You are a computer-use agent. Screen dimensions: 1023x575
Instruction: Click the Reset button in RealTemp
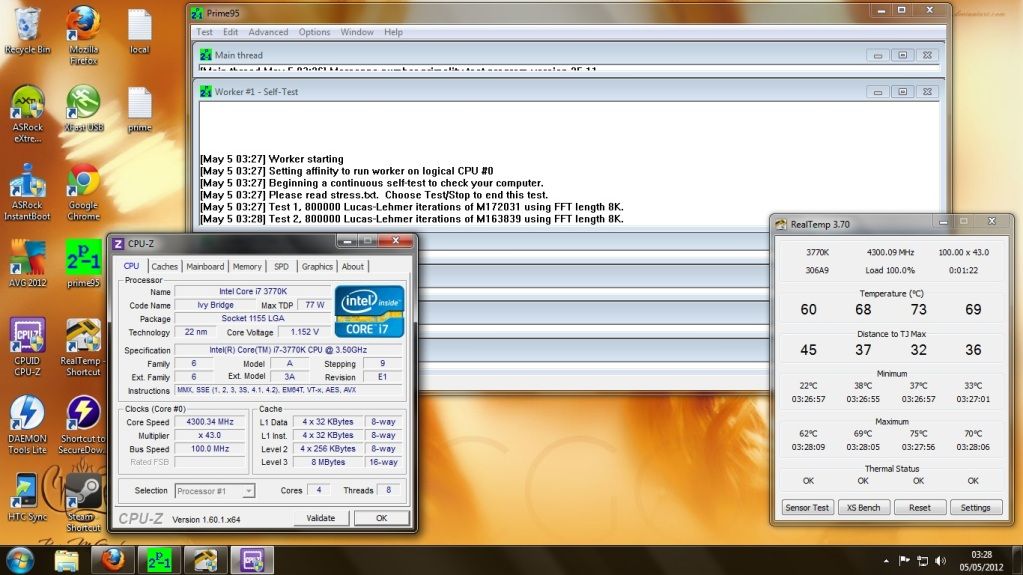pos(919,508)
